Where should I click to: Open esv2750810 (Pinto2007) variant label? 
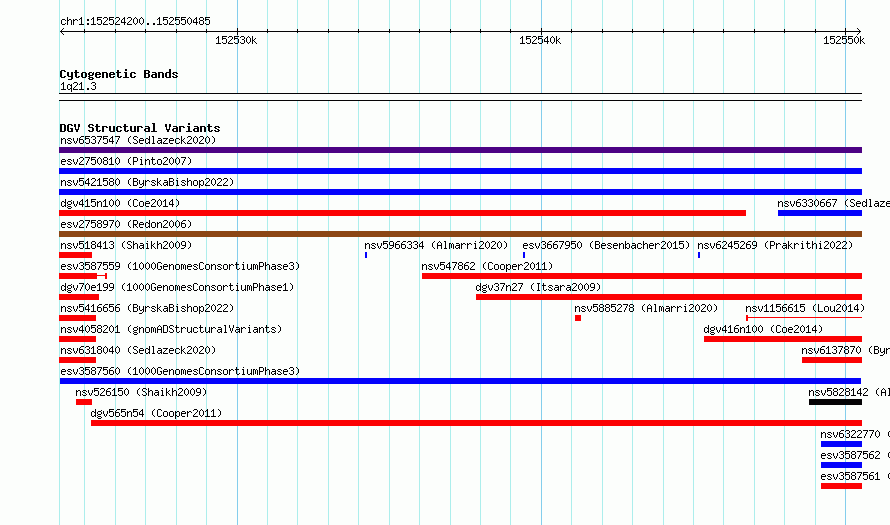click(x=126, y=161)
